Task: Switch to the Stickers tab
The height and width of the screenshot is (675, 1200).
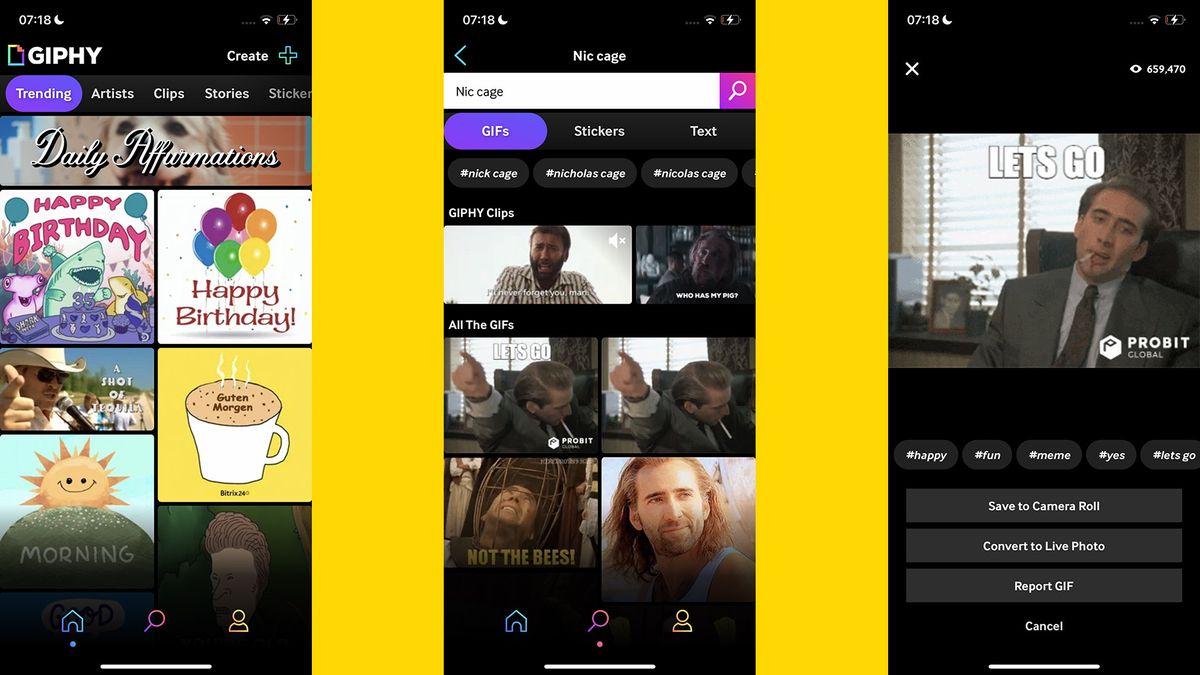Action: click(598, 130)
